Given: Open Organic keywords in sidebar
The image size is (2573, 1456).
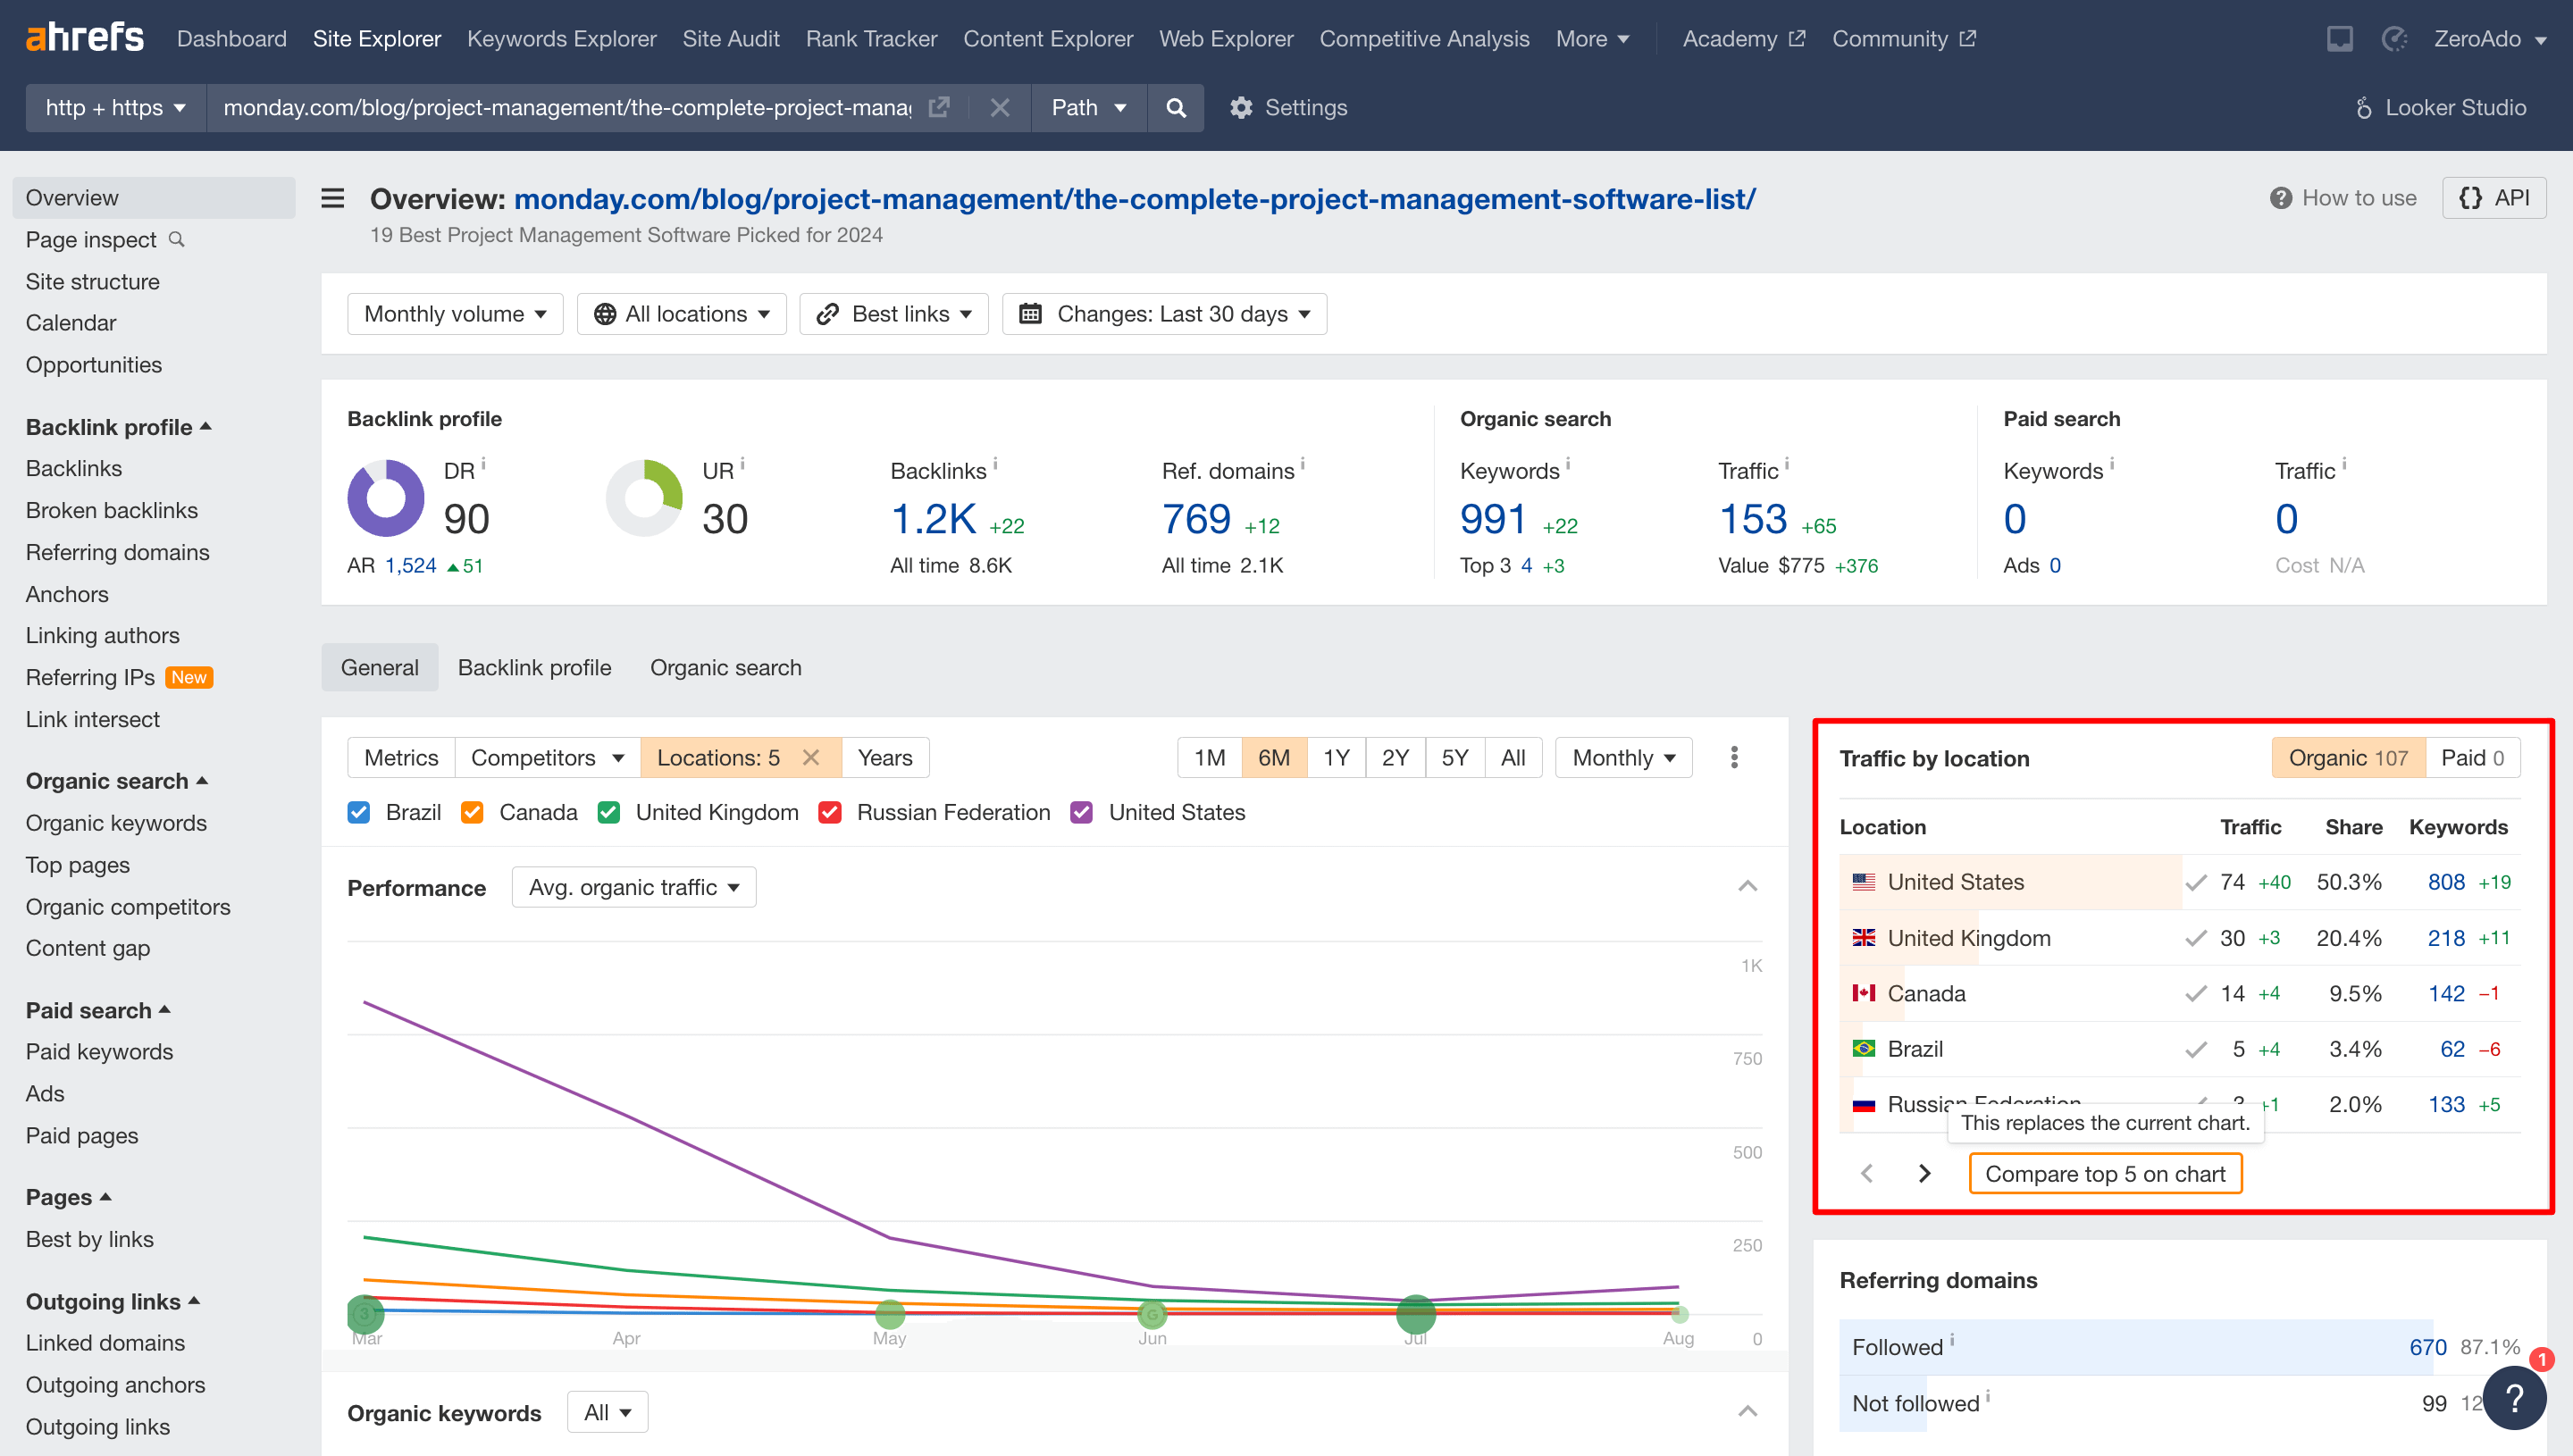Looking at the screenshot, I should point(116,823).
